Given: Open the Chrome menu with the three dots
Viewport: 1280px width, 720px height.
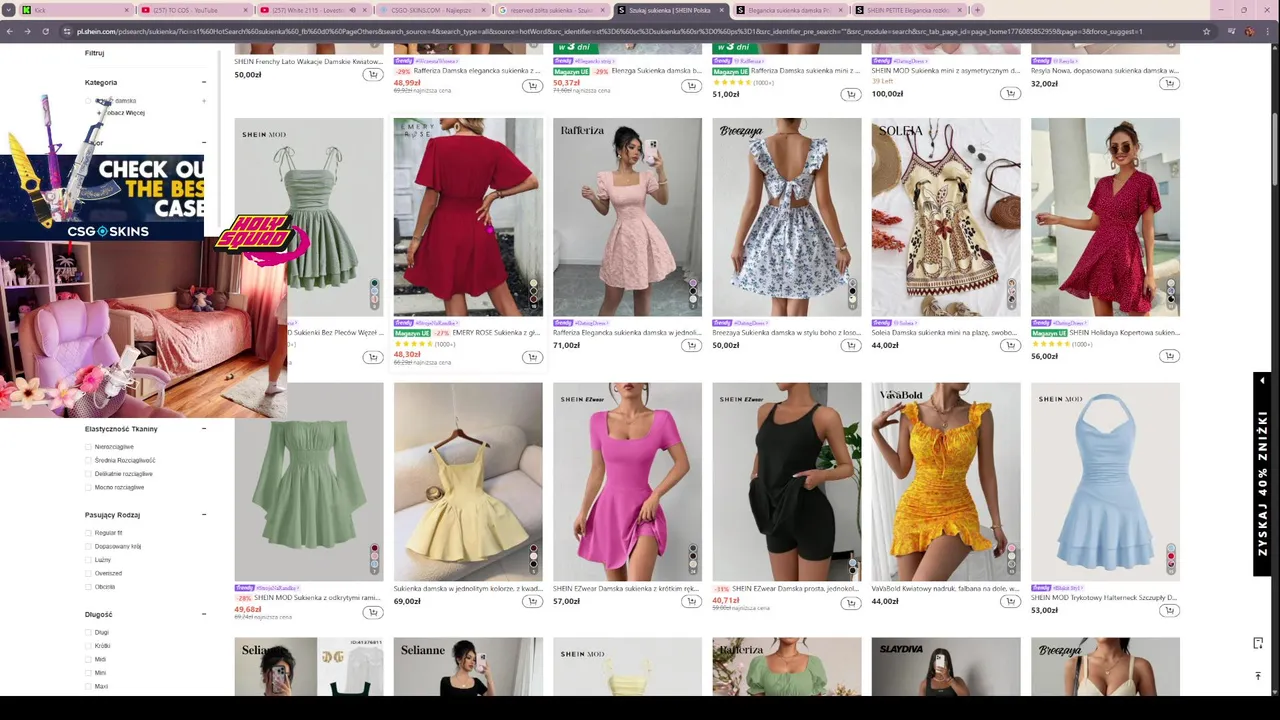Looking at the screenshot, I should point(1270,31).
